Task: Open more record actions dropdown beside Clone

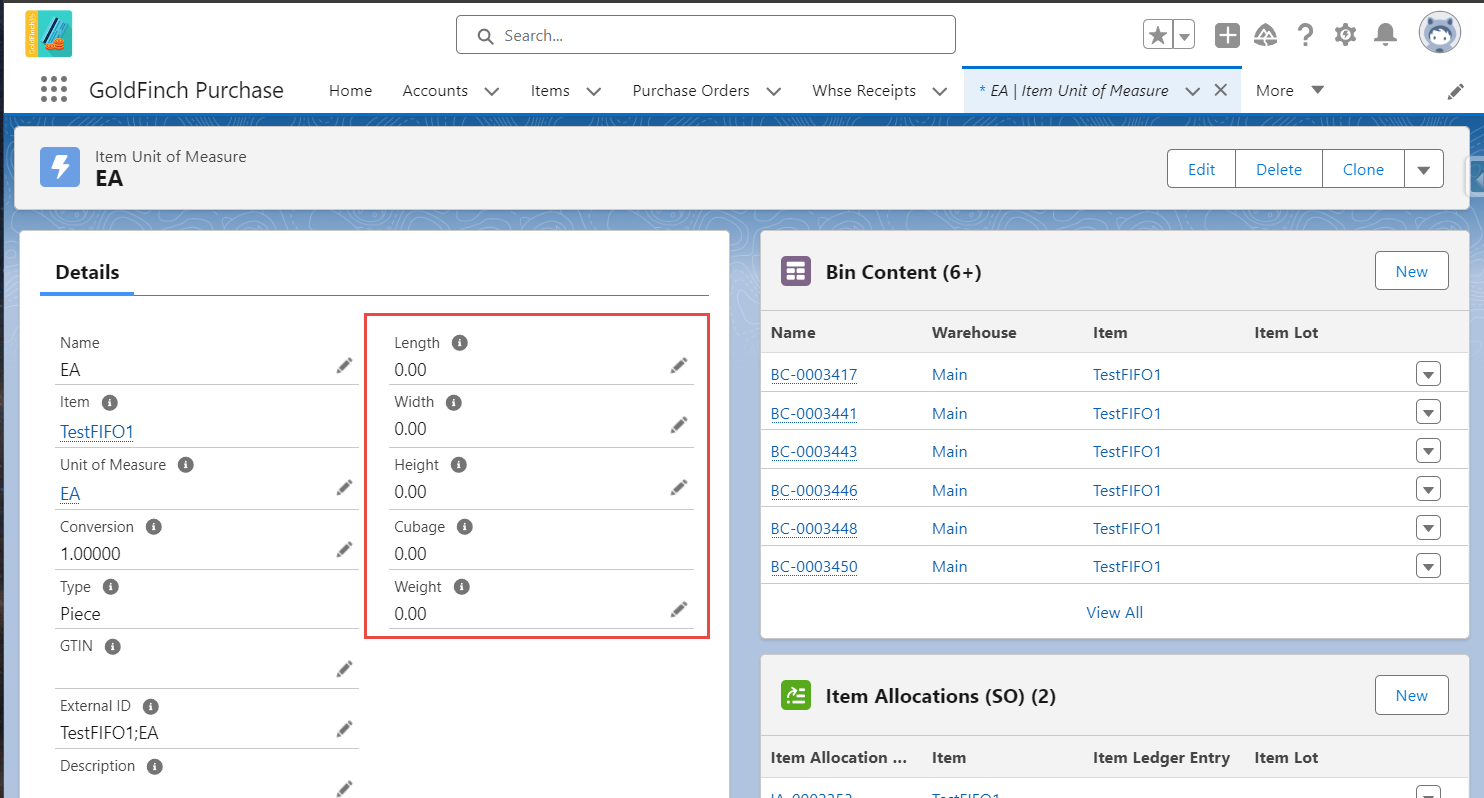Action: pos(1424,169)
